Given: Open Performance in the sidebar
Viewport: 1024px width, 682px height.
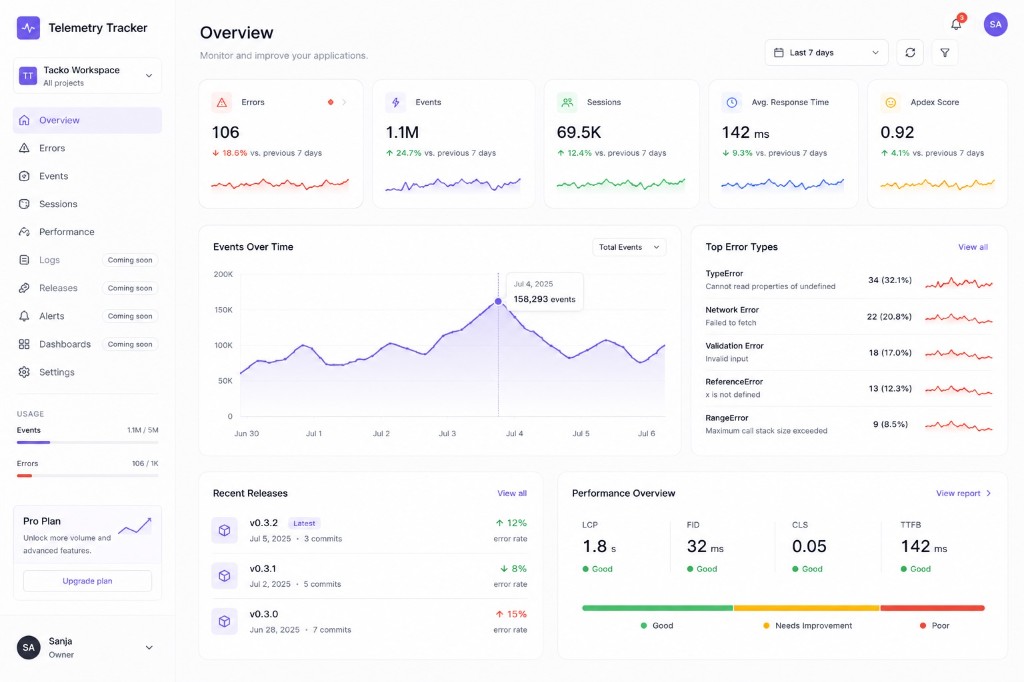Looking at the screenshot, I should click(x=87, y=232).
